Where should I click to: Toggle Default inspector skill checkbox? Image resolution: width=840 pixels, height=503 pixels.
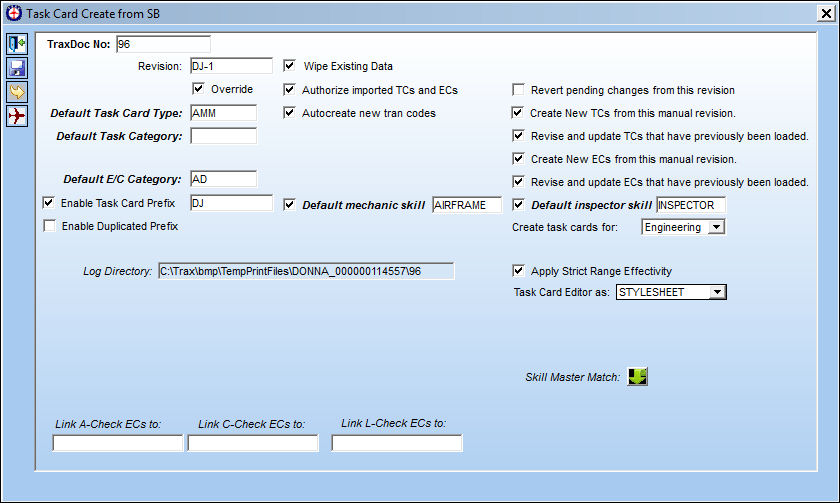click(x=518, y=205)
